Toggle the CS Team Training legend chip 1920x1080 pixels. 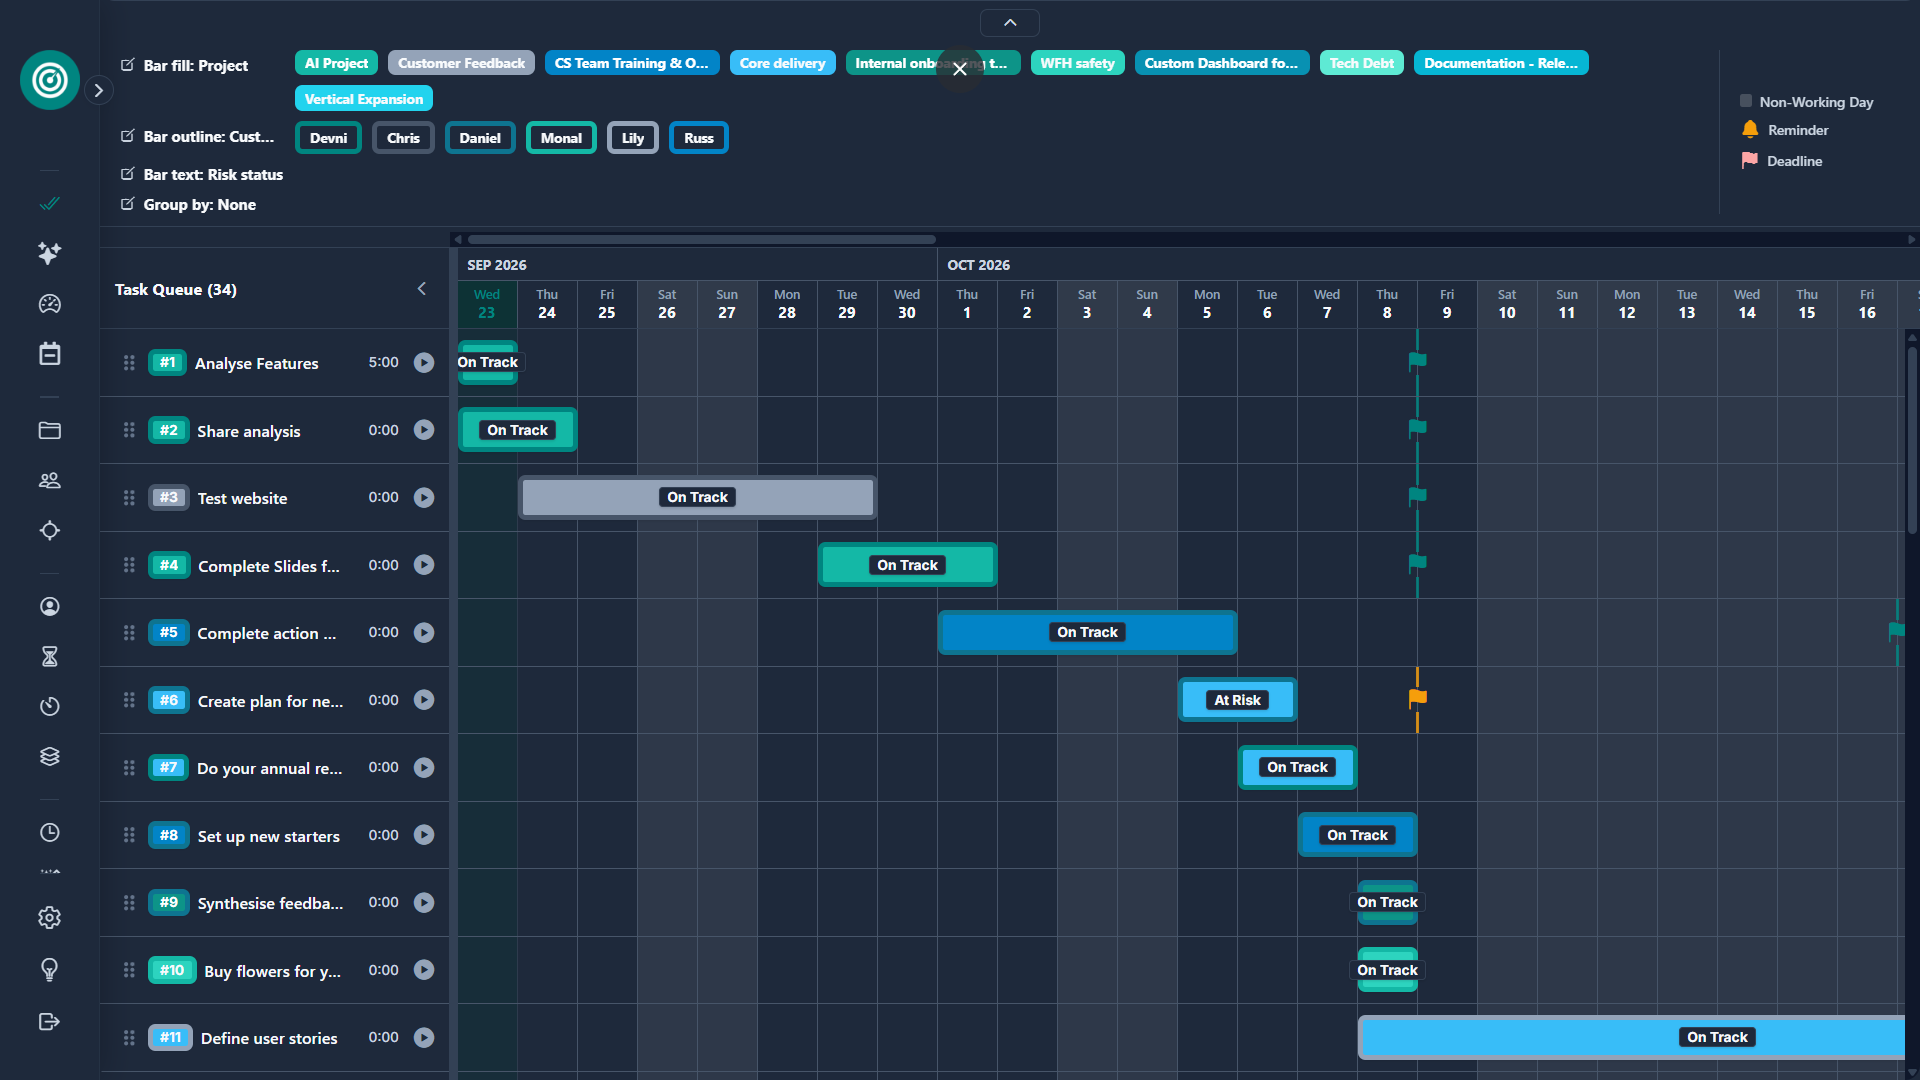631,63
